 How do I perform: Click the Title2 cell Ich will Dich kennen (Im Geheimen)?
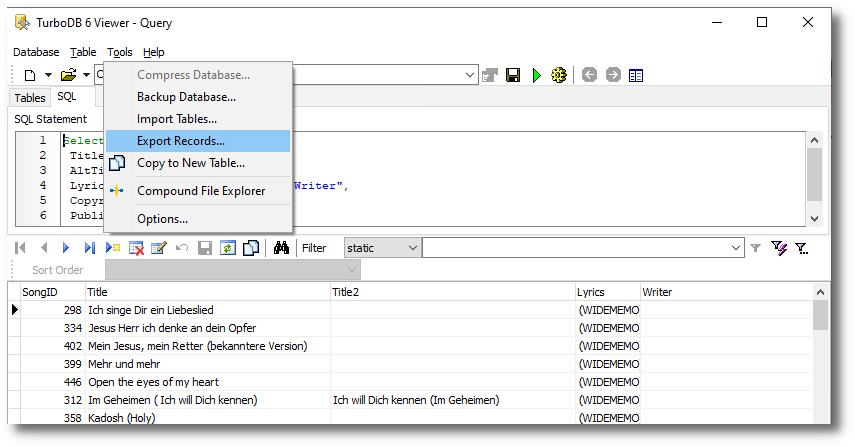[453, 400]
